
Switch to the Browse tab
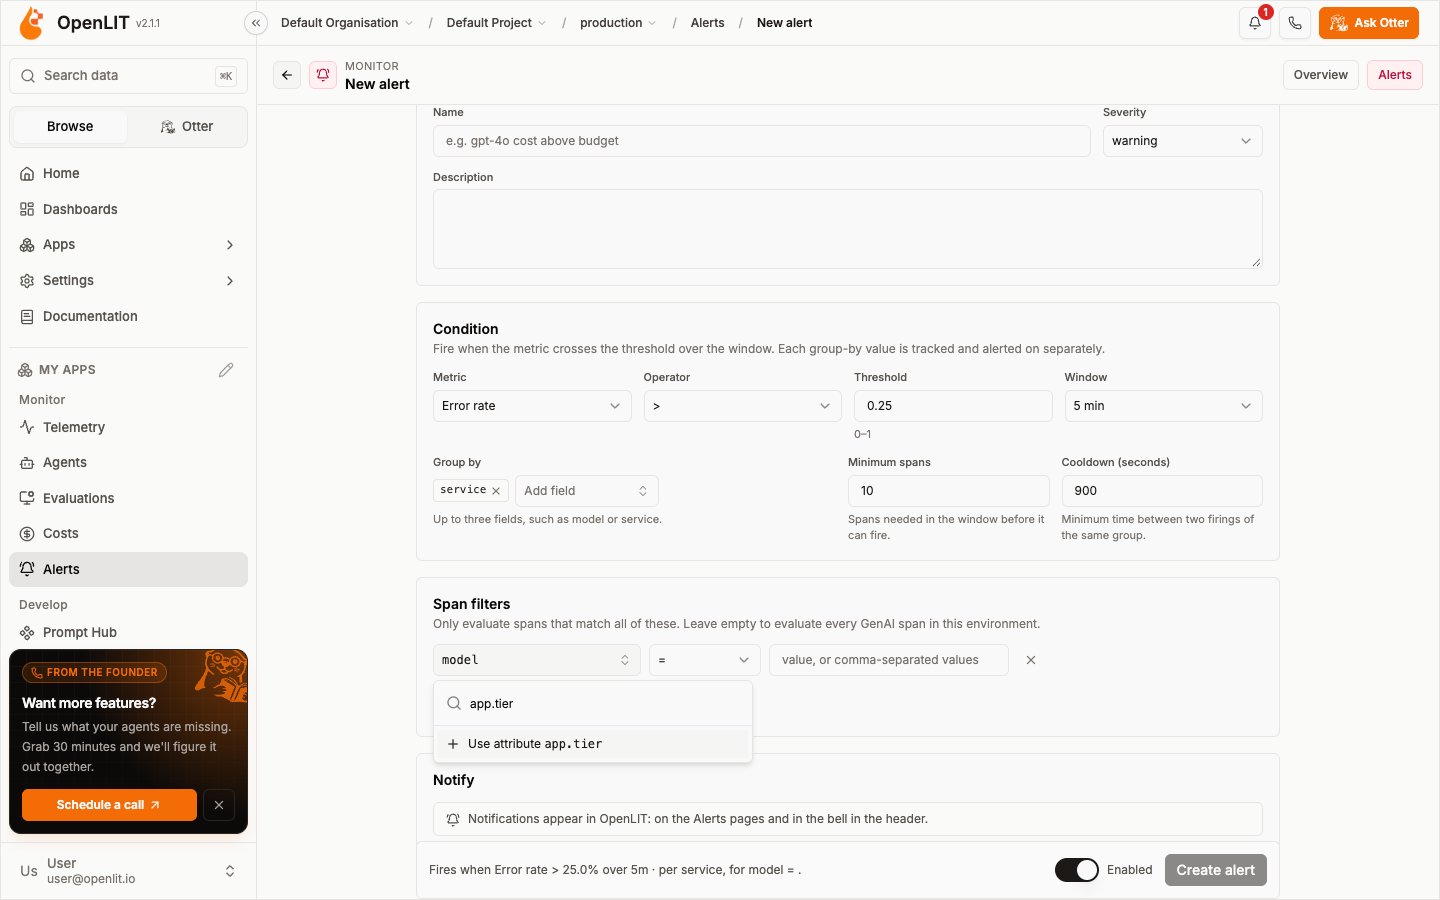point(70,127)
